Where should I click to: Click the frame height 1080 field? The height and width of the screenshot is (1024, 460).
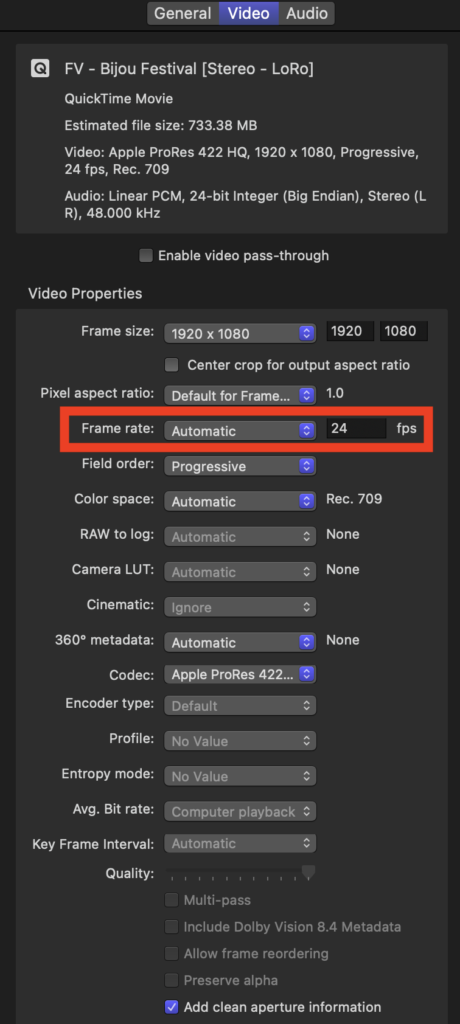pos(404,331)
